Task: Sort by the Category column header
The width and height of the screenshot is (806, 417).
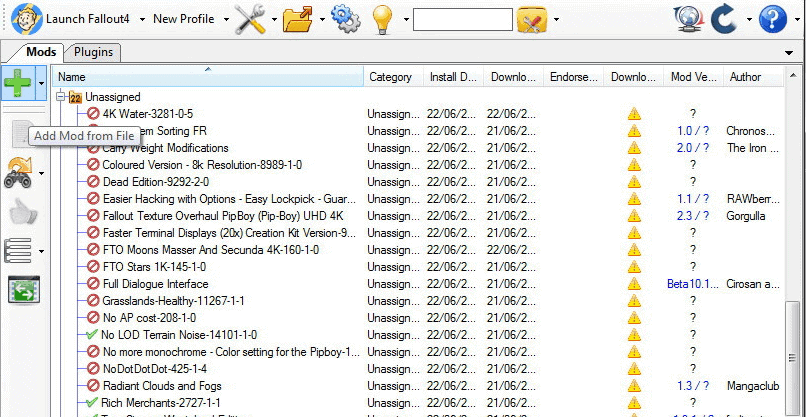Action: point(393,77)
